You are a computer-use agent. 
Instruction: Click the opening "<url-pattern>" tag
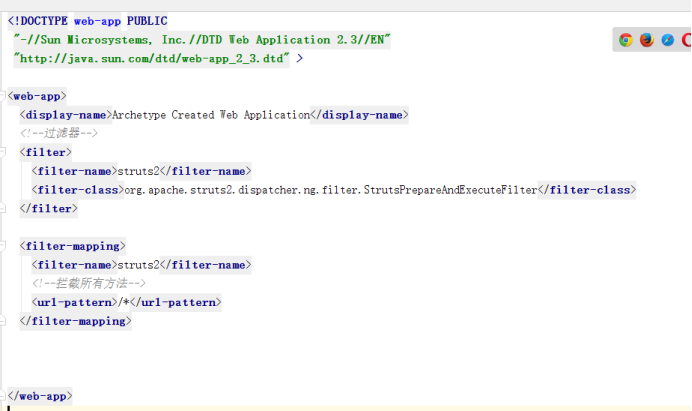point(74,302)
